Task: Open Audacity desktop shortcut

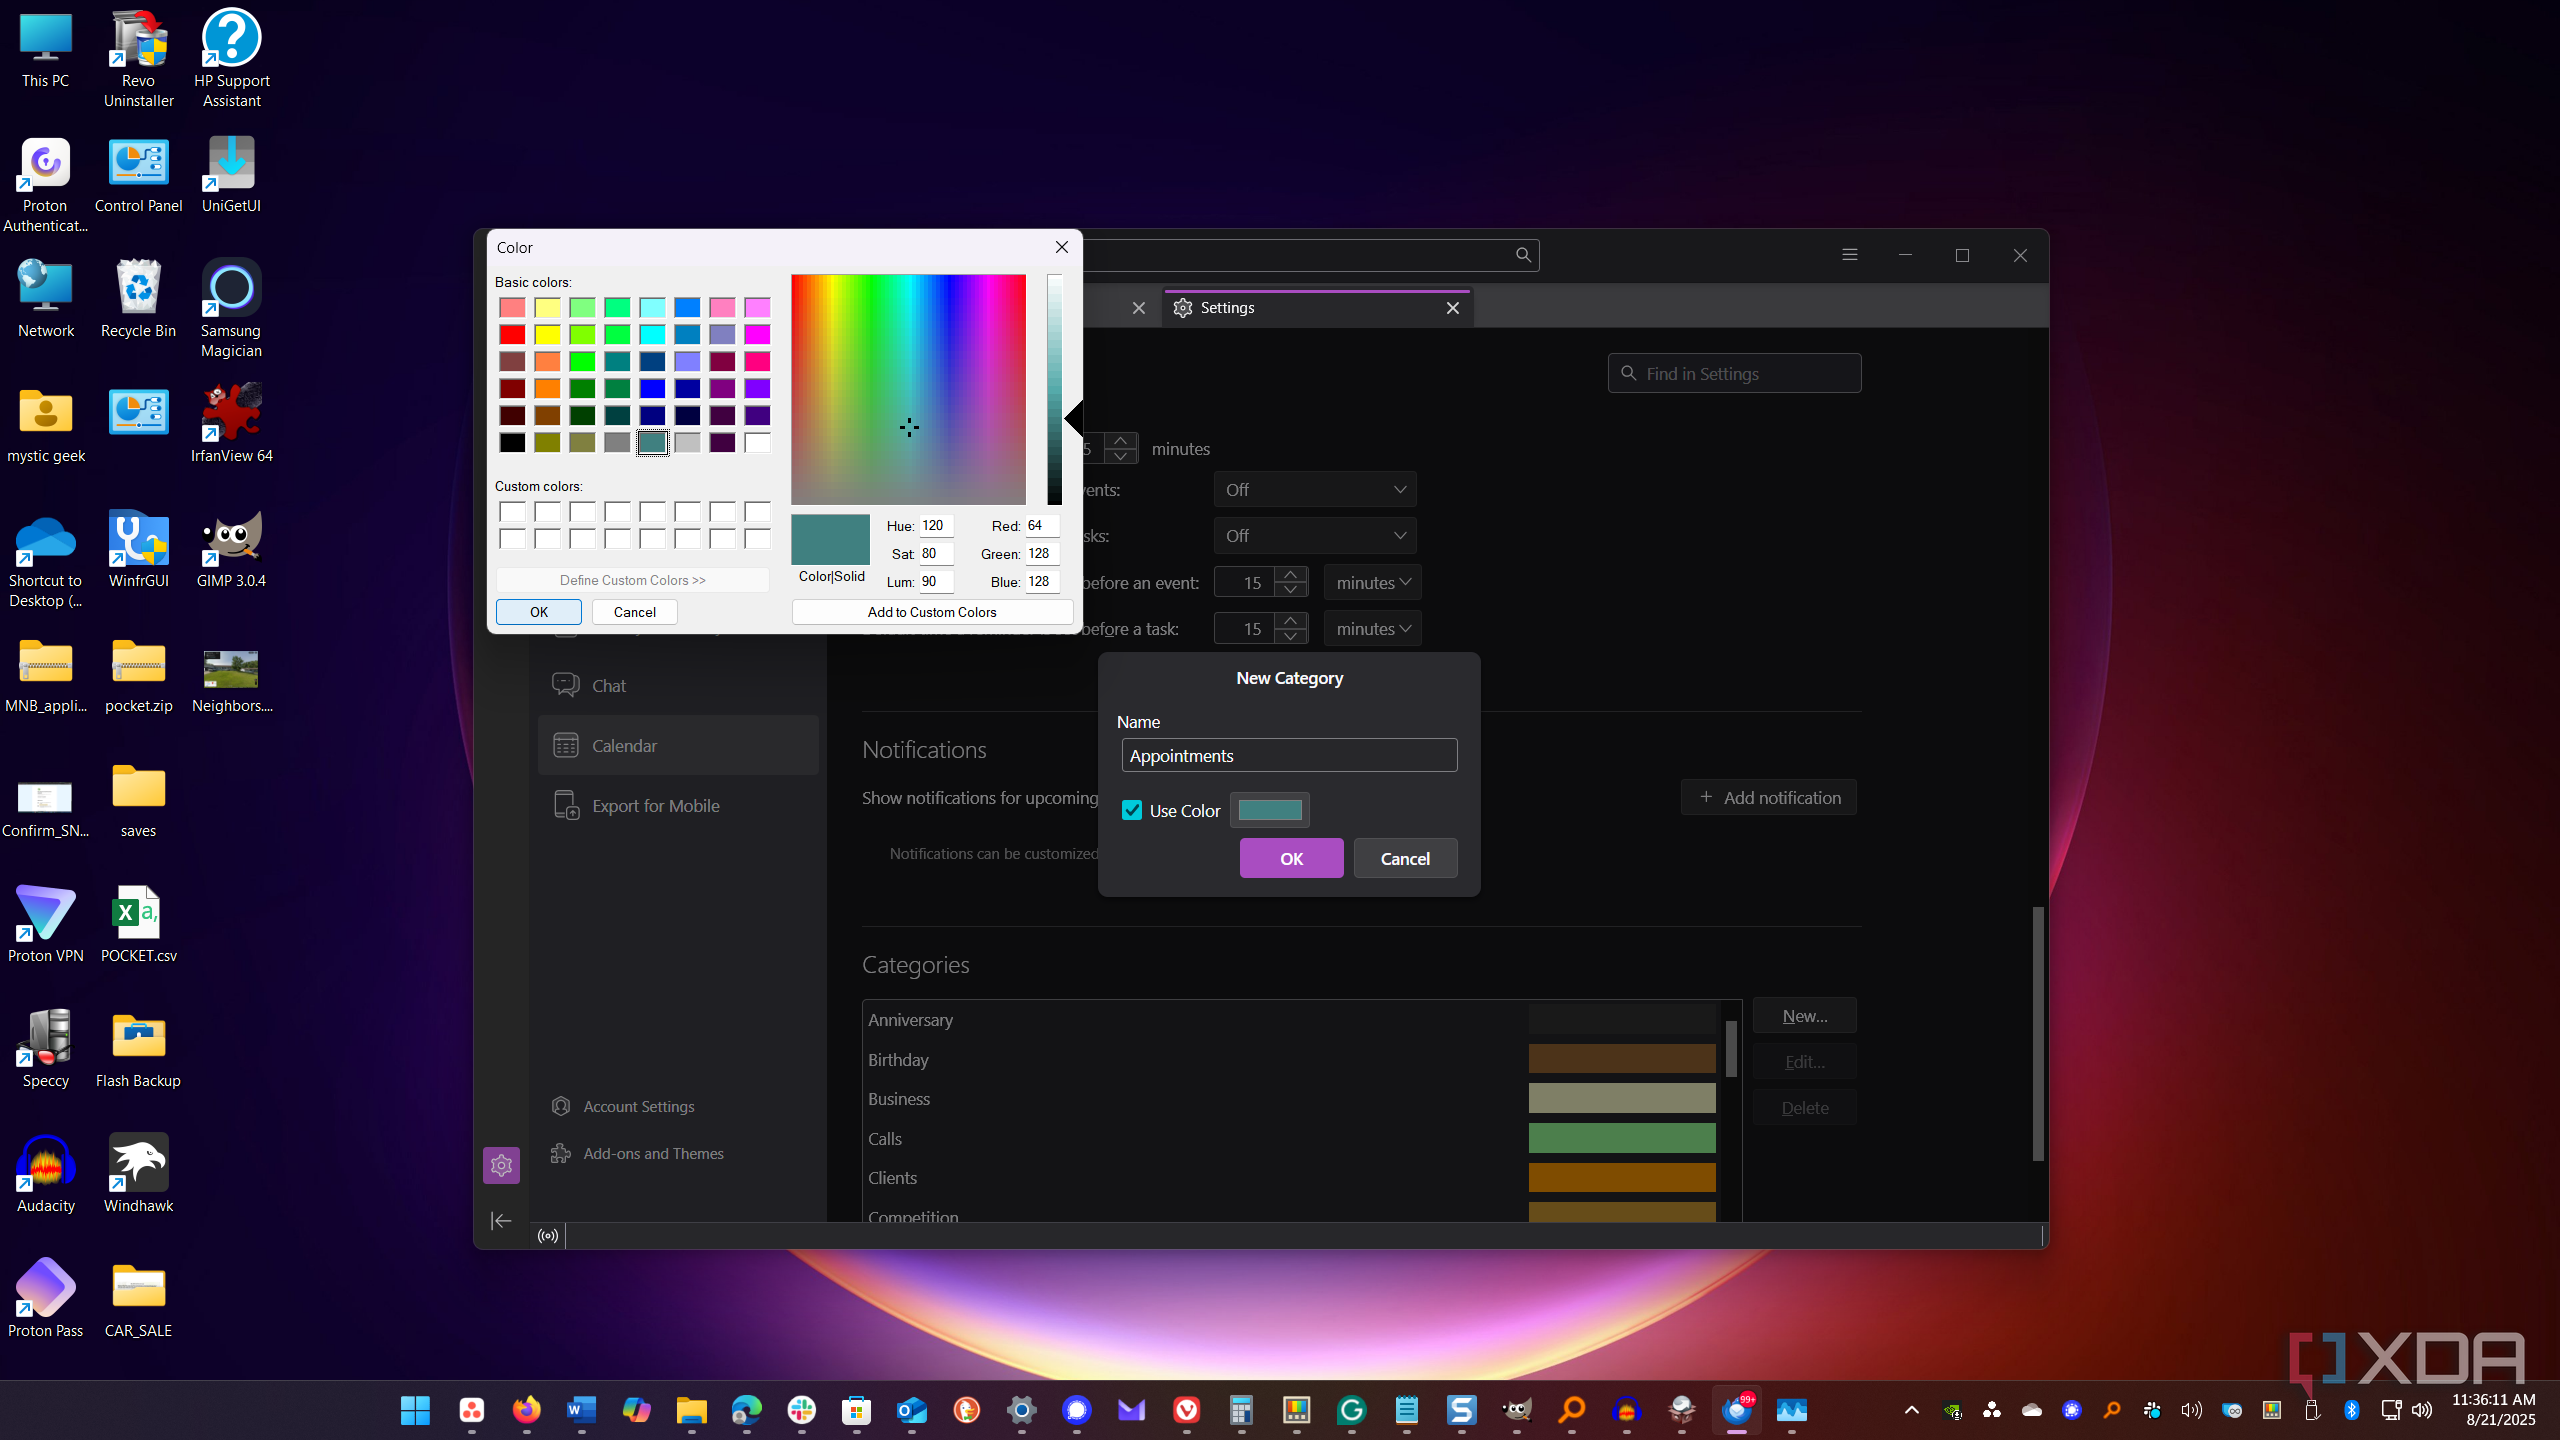Action: tap(46, 1175)
